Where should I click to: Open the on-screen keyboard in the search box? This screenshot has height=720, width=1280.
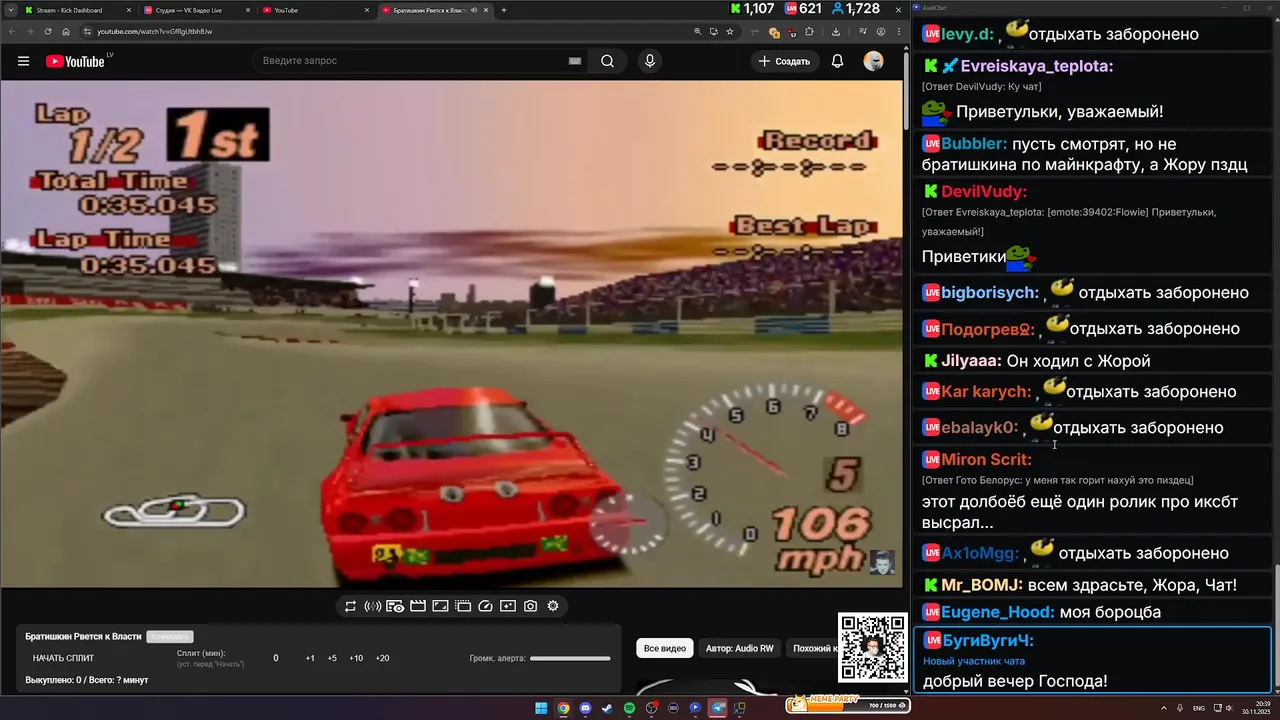click(x=575, y=61)
